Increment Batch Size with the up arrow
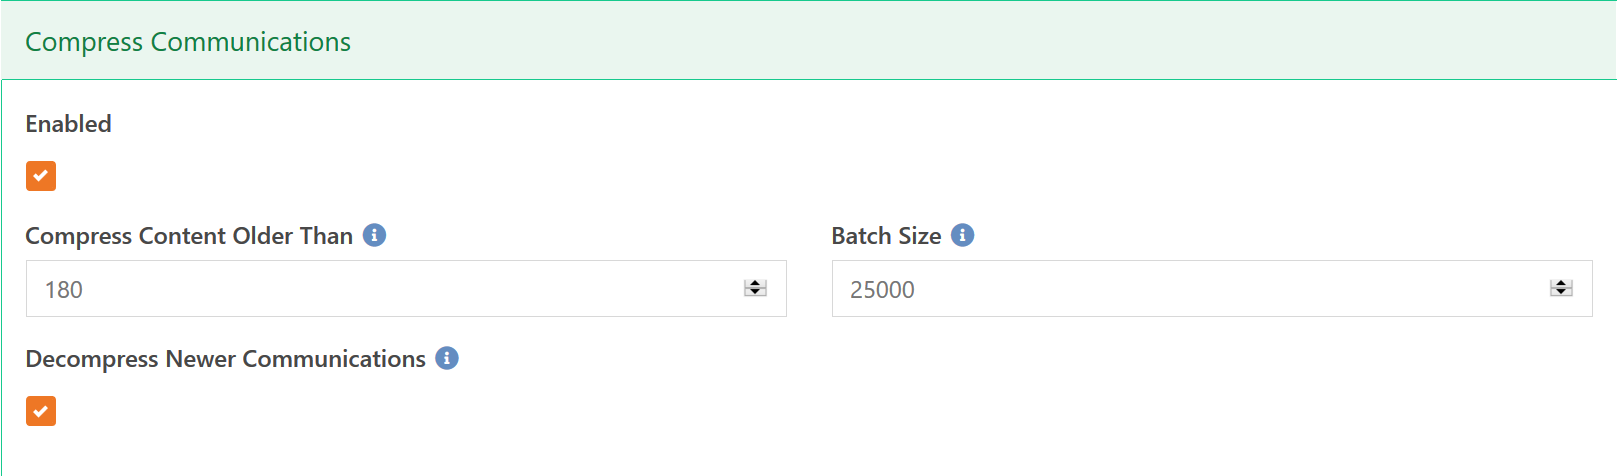This screenshot has width=1617, height=476. [1561, 284]
